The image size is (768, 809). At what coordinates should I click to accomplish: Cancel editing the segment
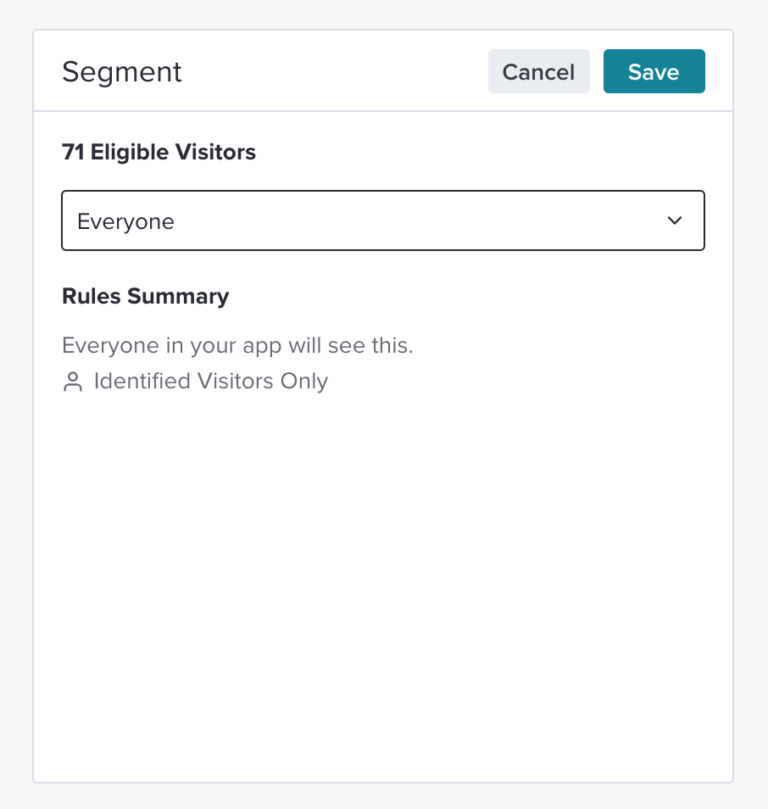click(x=538, y=71)
